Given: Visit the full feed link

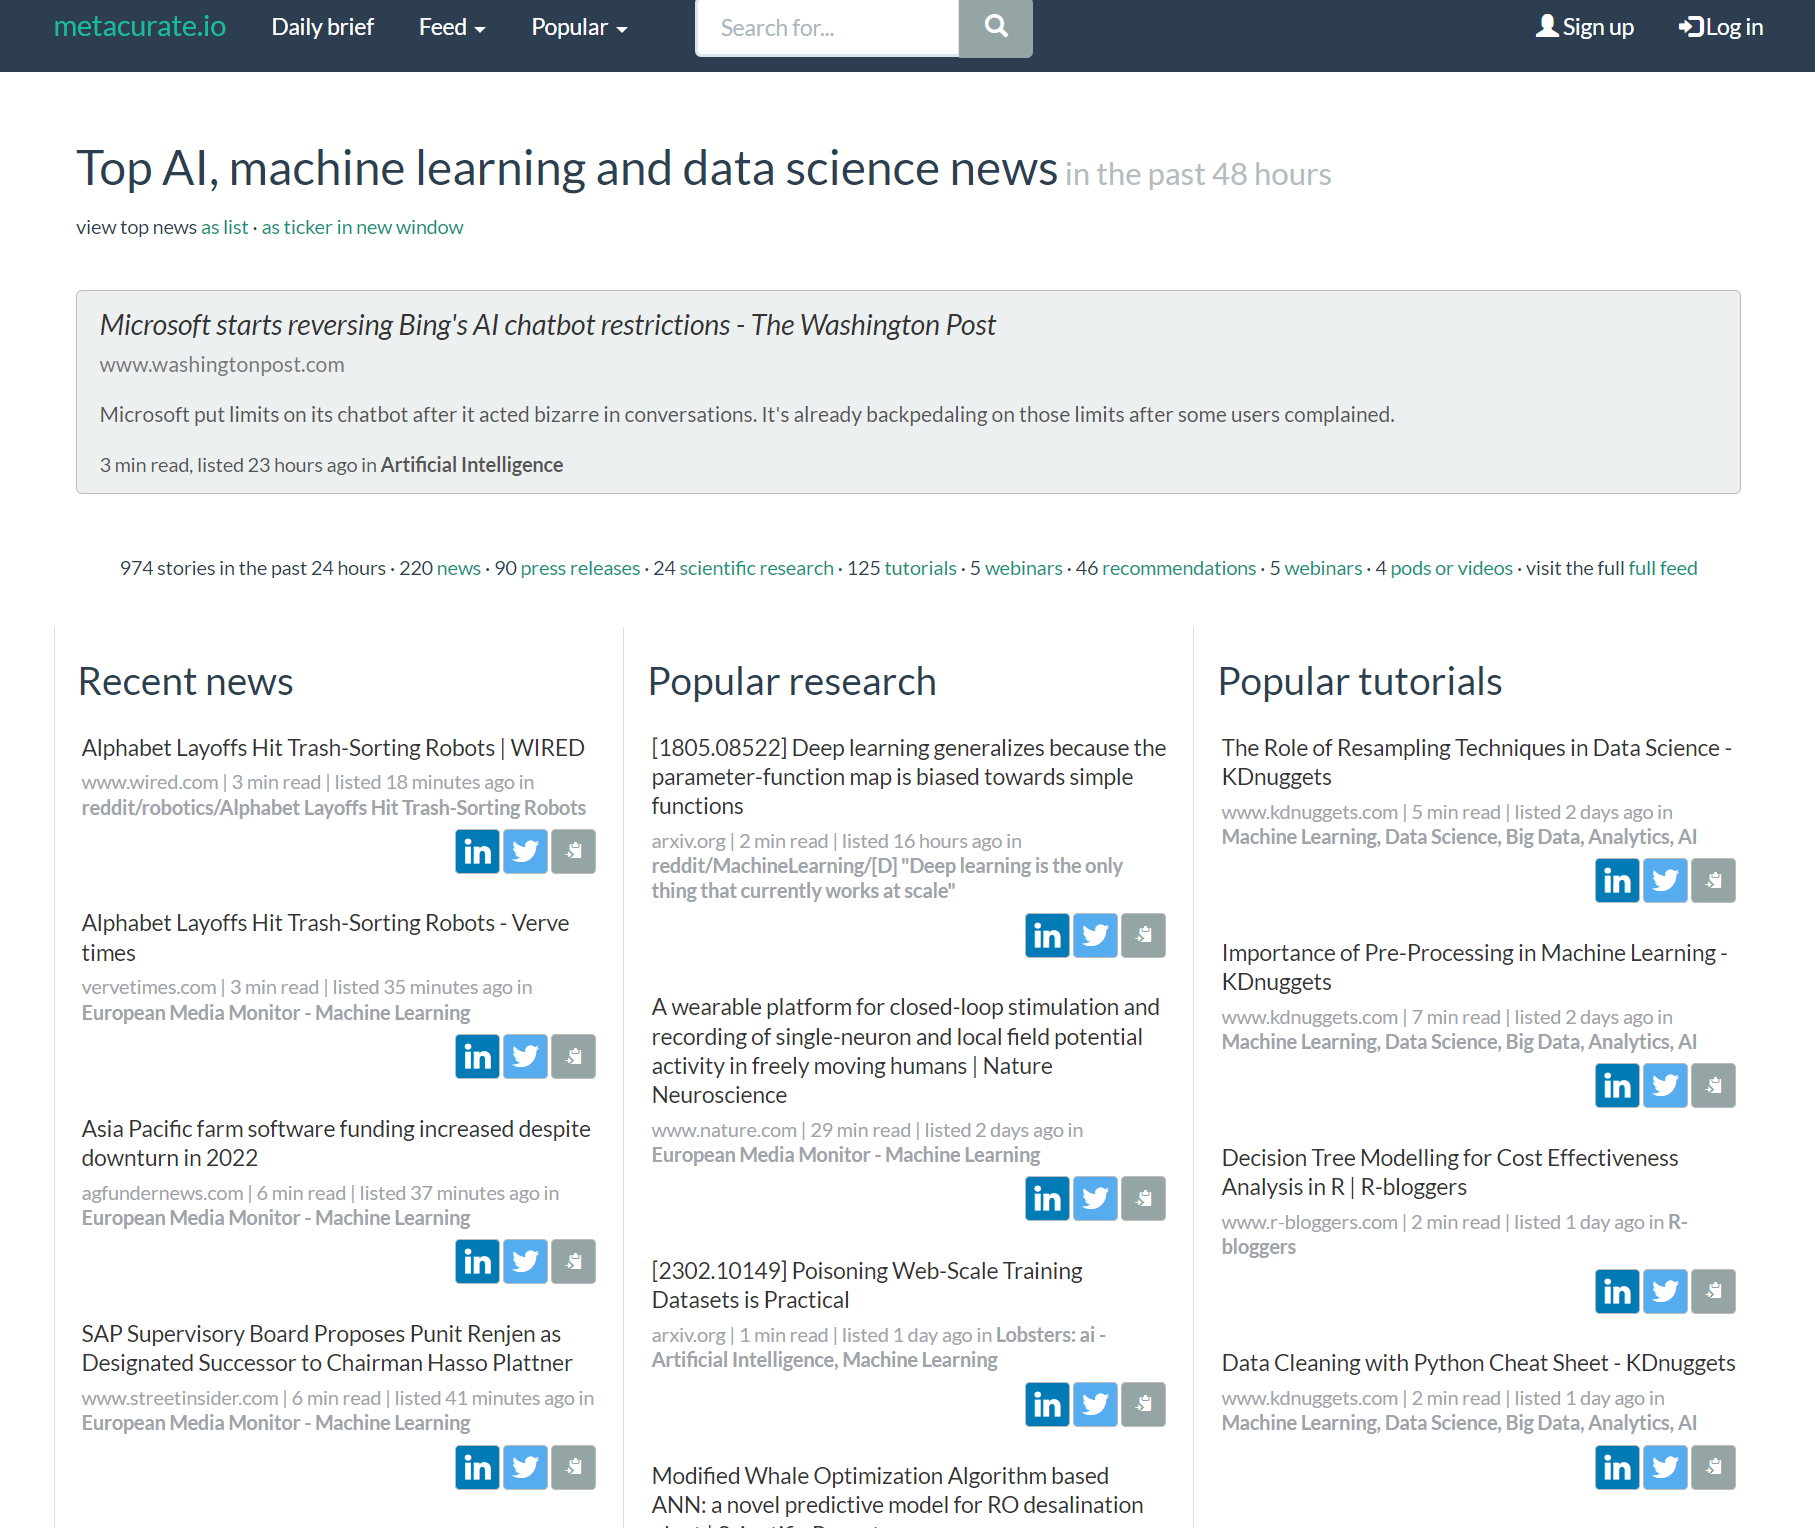Looking at the screenshot, I should point(1663,568).
